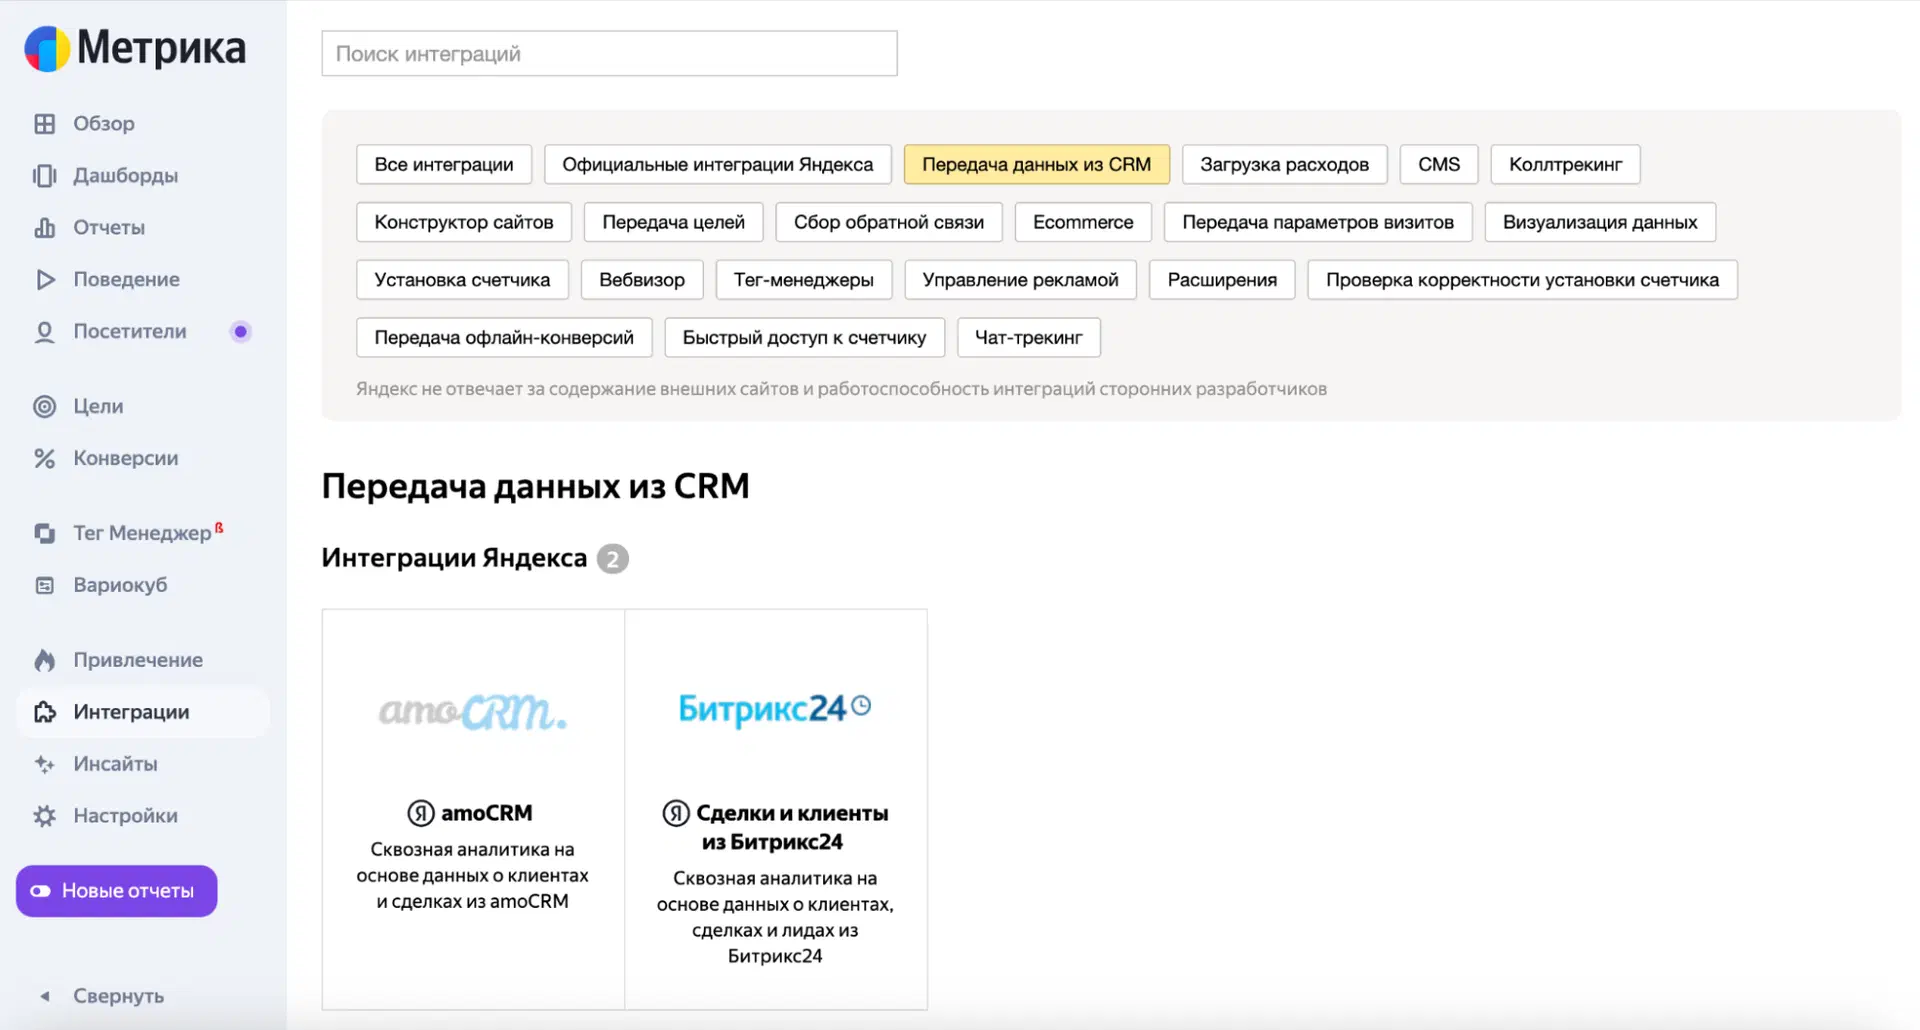Viewport: 1920px width, 1030px height.
Task: Click the Вариокуб icon
Action: click(44, 585)
